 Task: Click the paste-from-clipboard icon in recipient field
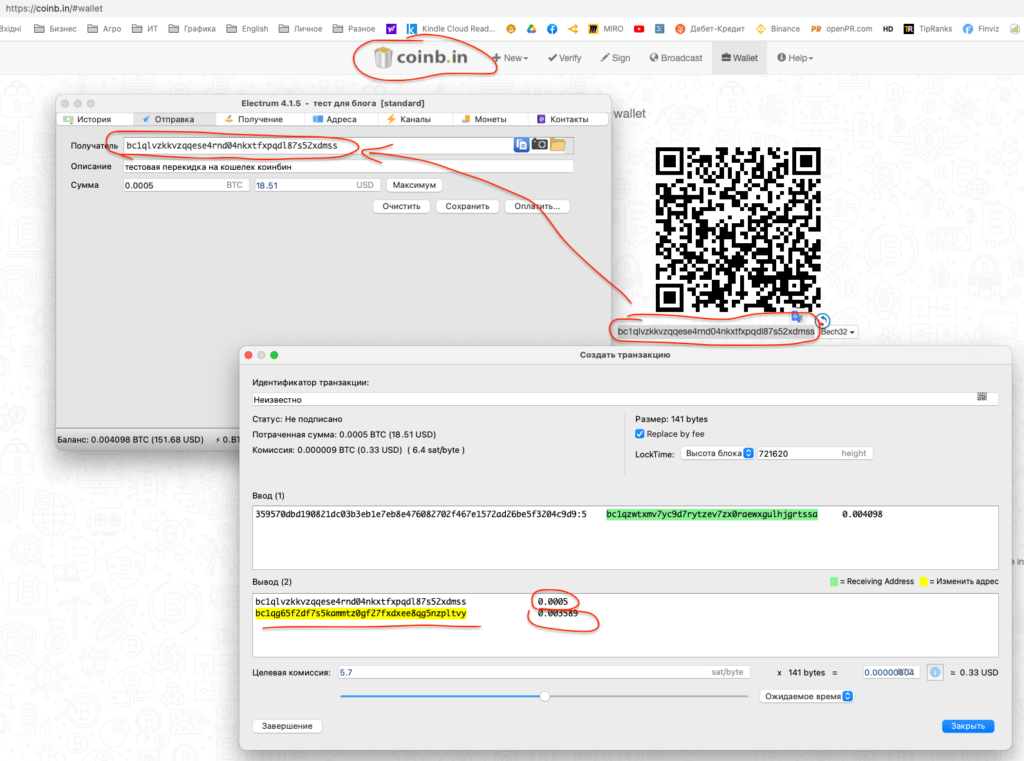coord(521,145)
